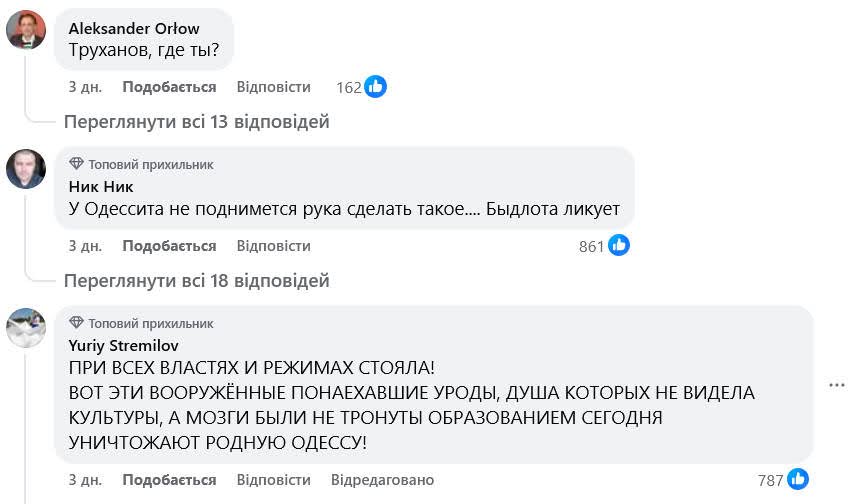The image size is (849, 504).
Task: Reply to Yuriy Stremilov's comment
Action: tap(273, 480)
